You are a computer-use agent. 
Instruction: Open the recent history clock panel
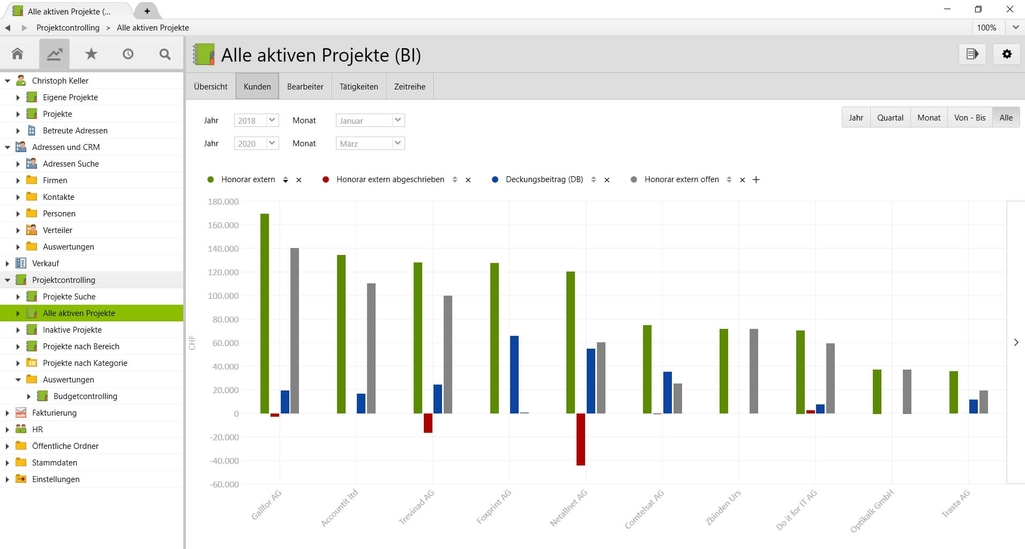(x=128, y=54)
